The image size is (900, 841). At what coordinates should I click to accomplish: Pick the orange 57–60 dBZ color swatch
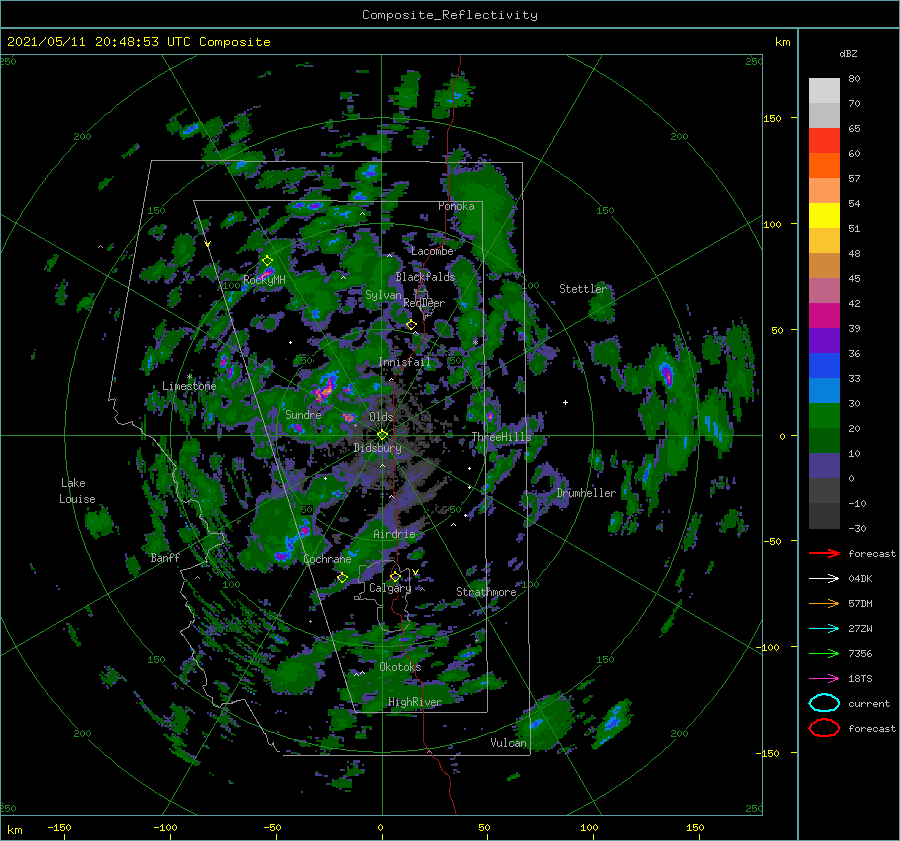click(x=824, y=166)
